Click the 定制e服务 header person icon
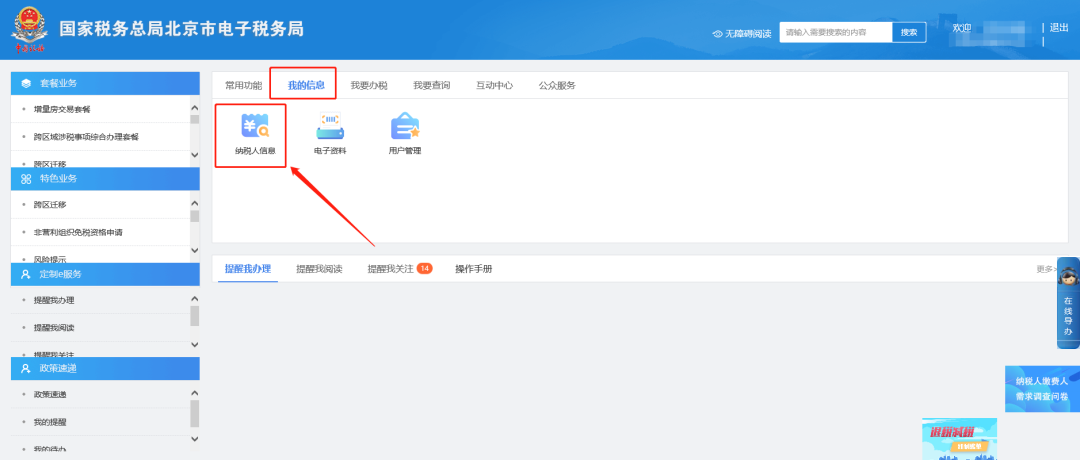 [26, 274]
